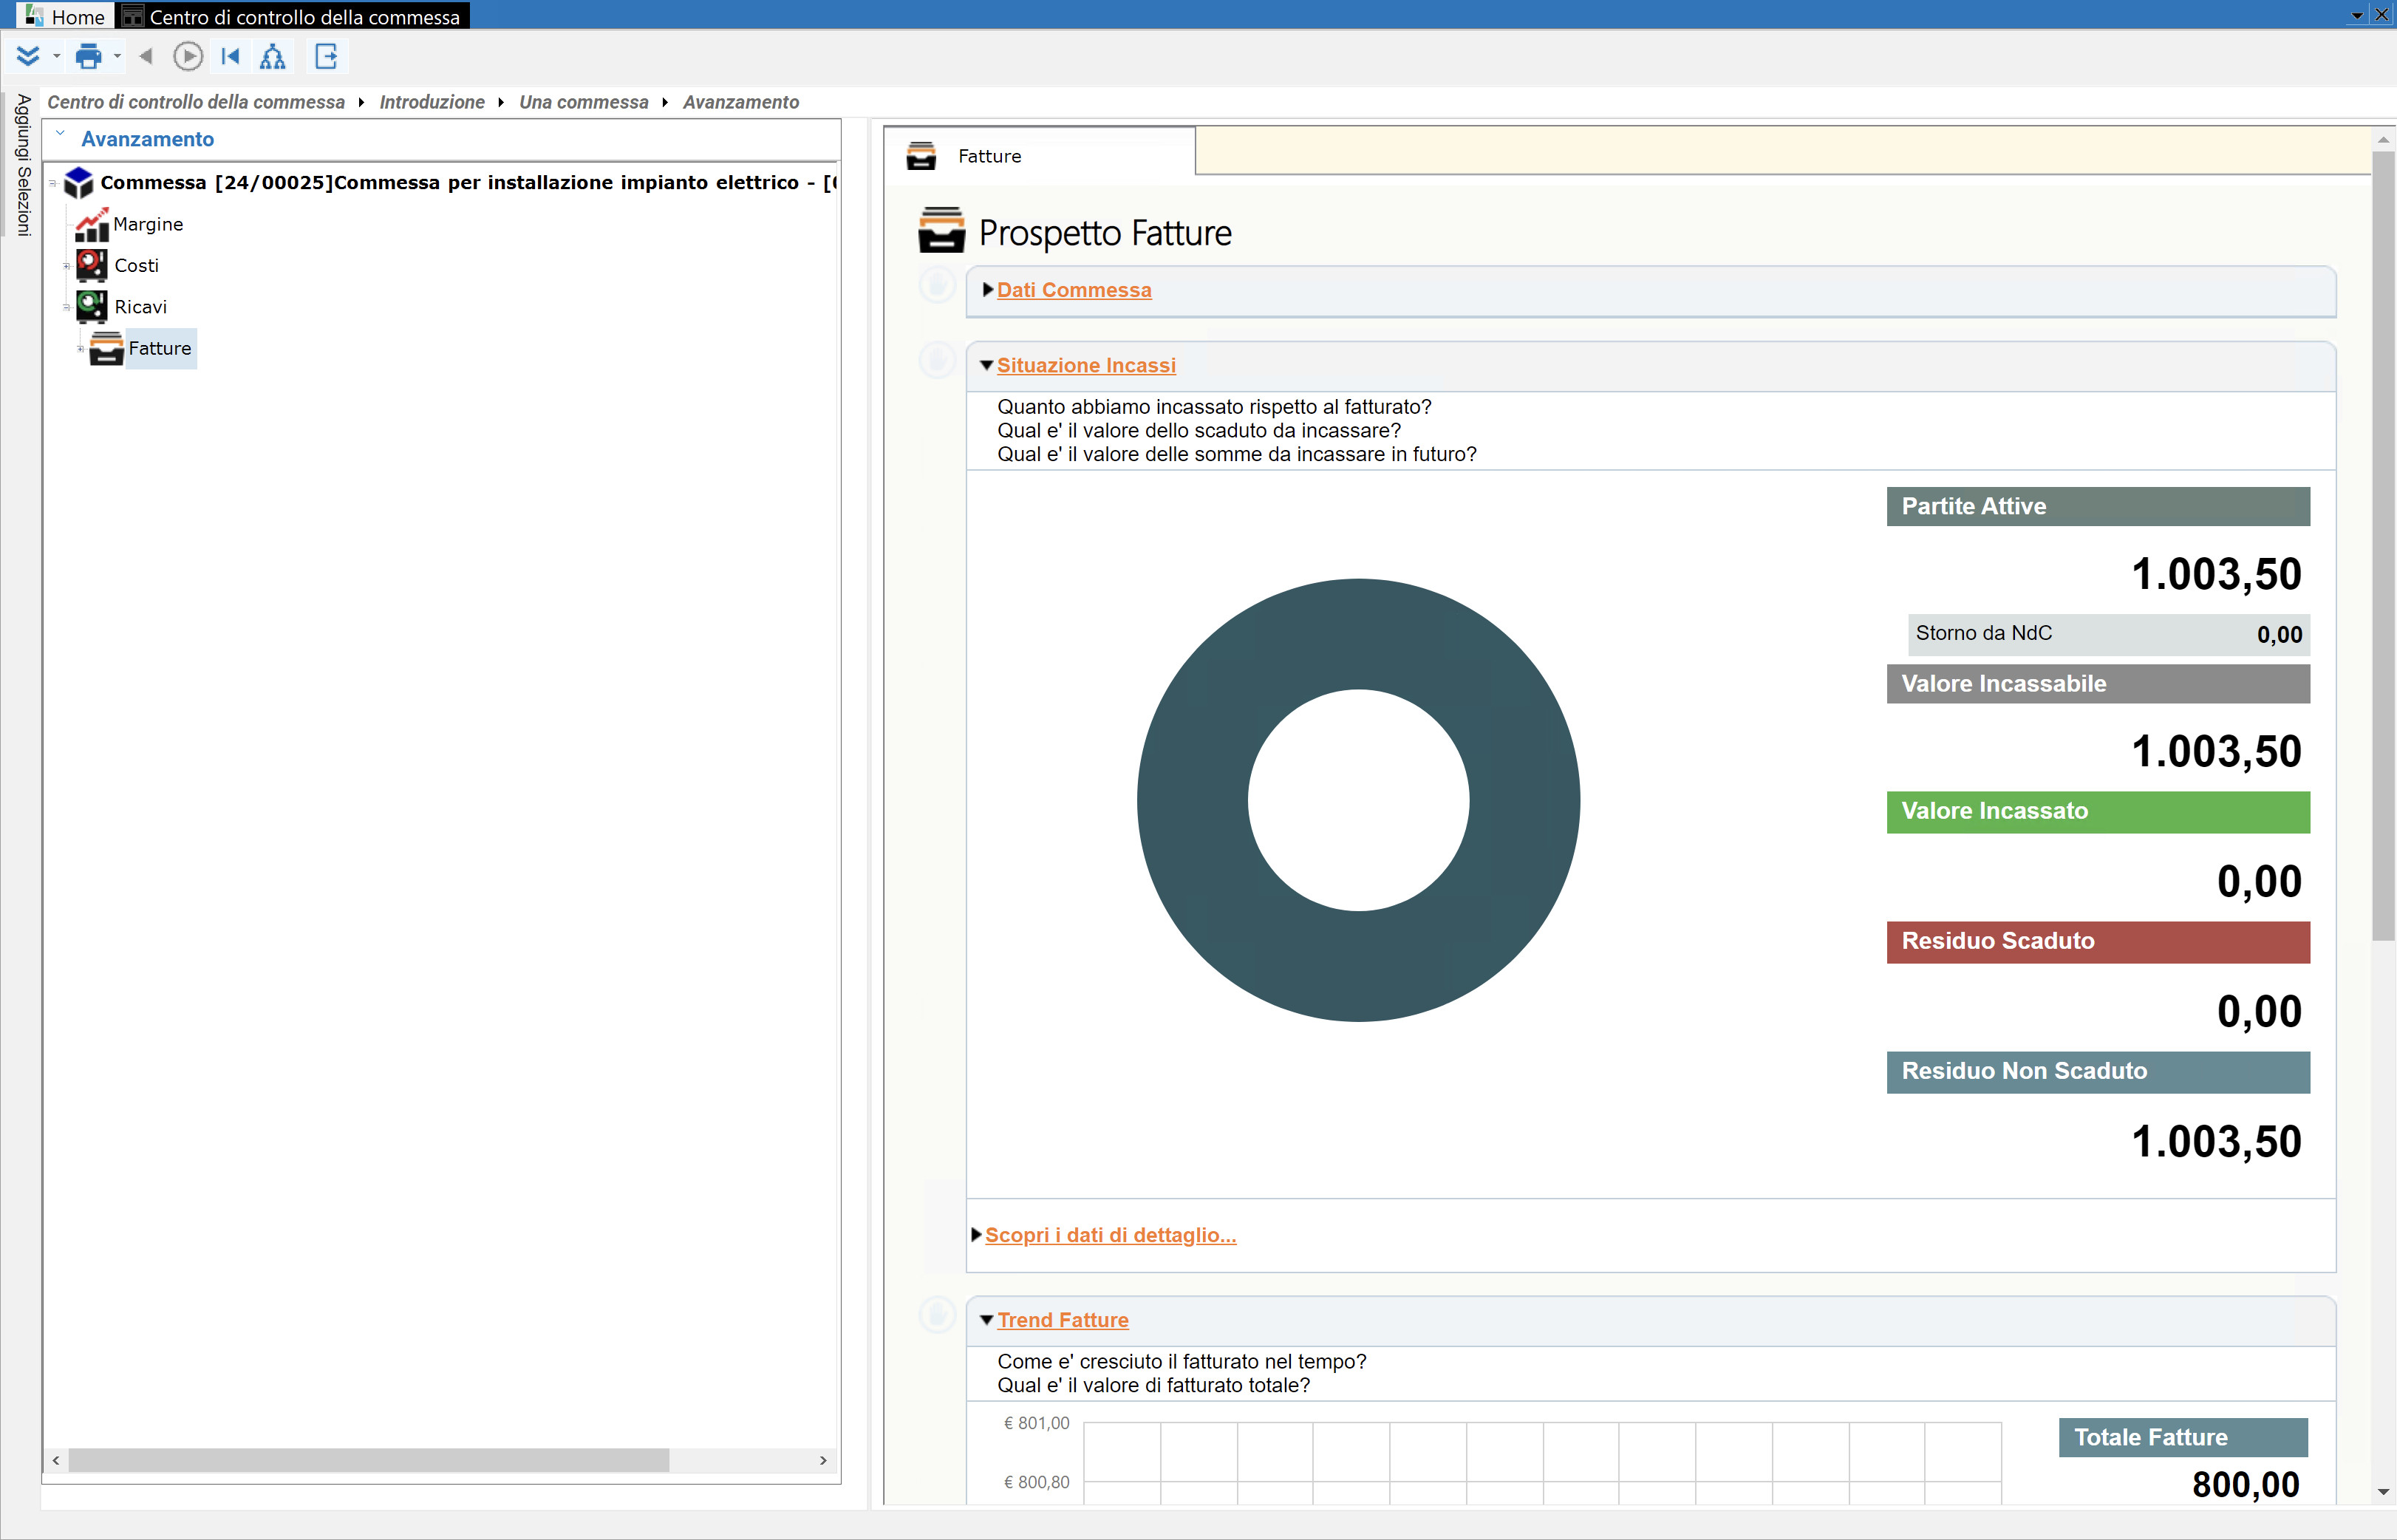Click the Residuo Non Scaduto header
Screen dimensions: 2397x1540
[x=2098, y=1072]
